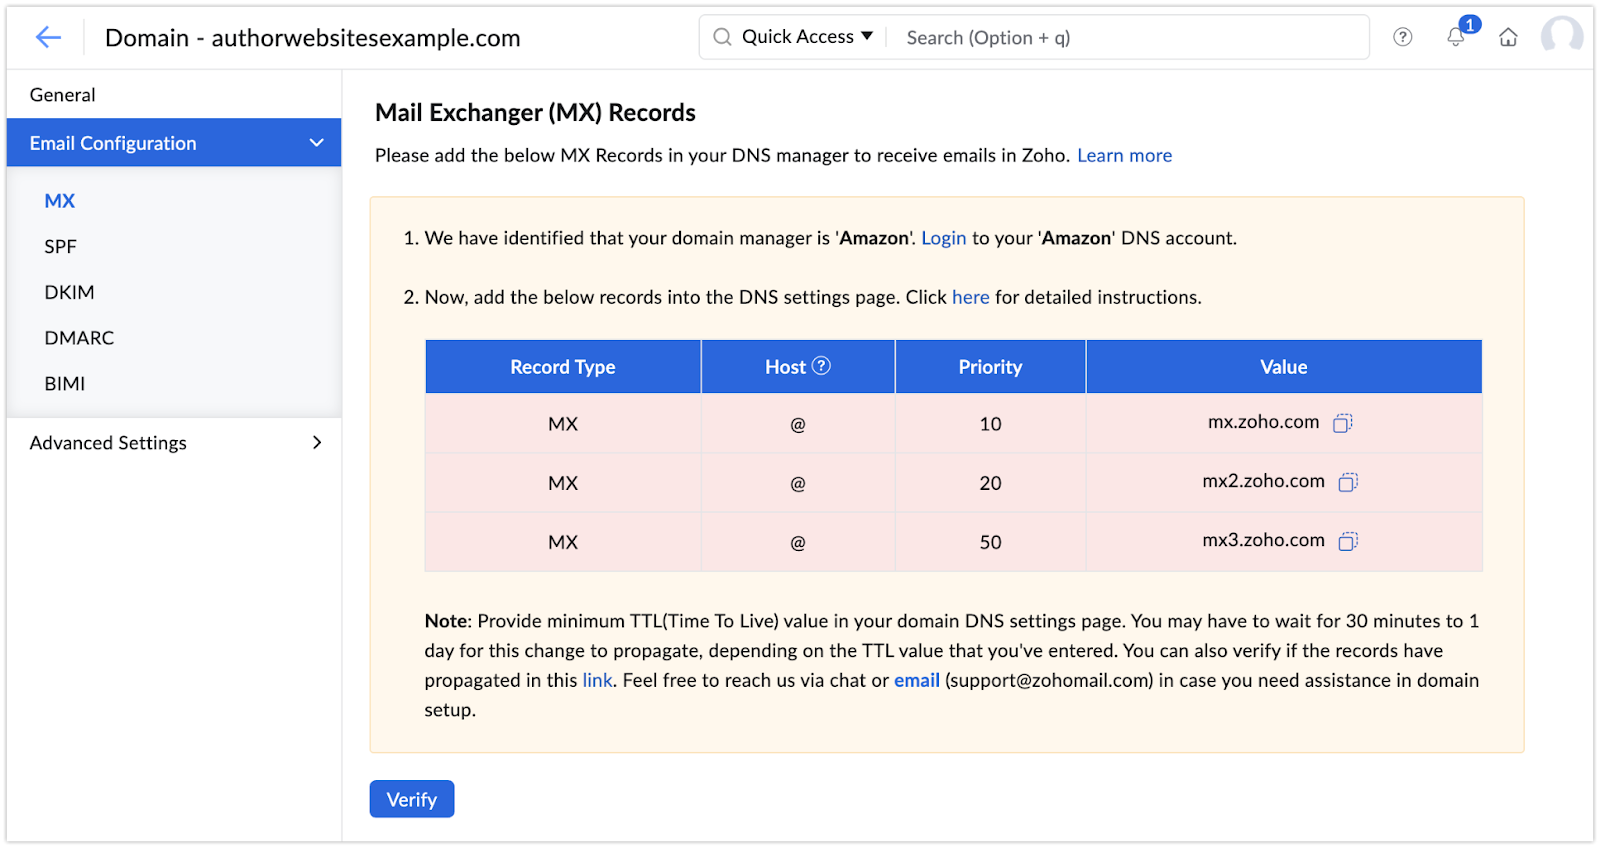Open the Learn more link
The image size is (1600, 848).
(x=1124, y=156)
